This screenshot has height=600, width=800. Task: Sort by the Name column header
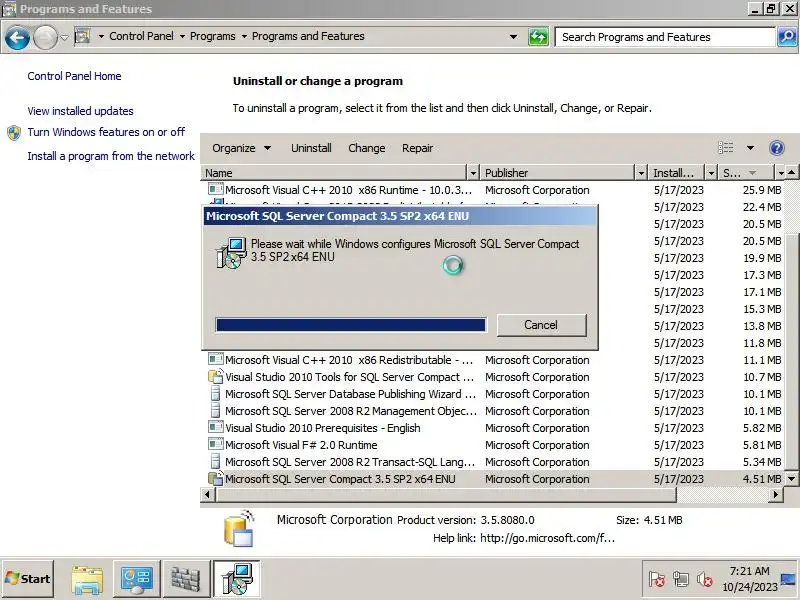(334, 173)
